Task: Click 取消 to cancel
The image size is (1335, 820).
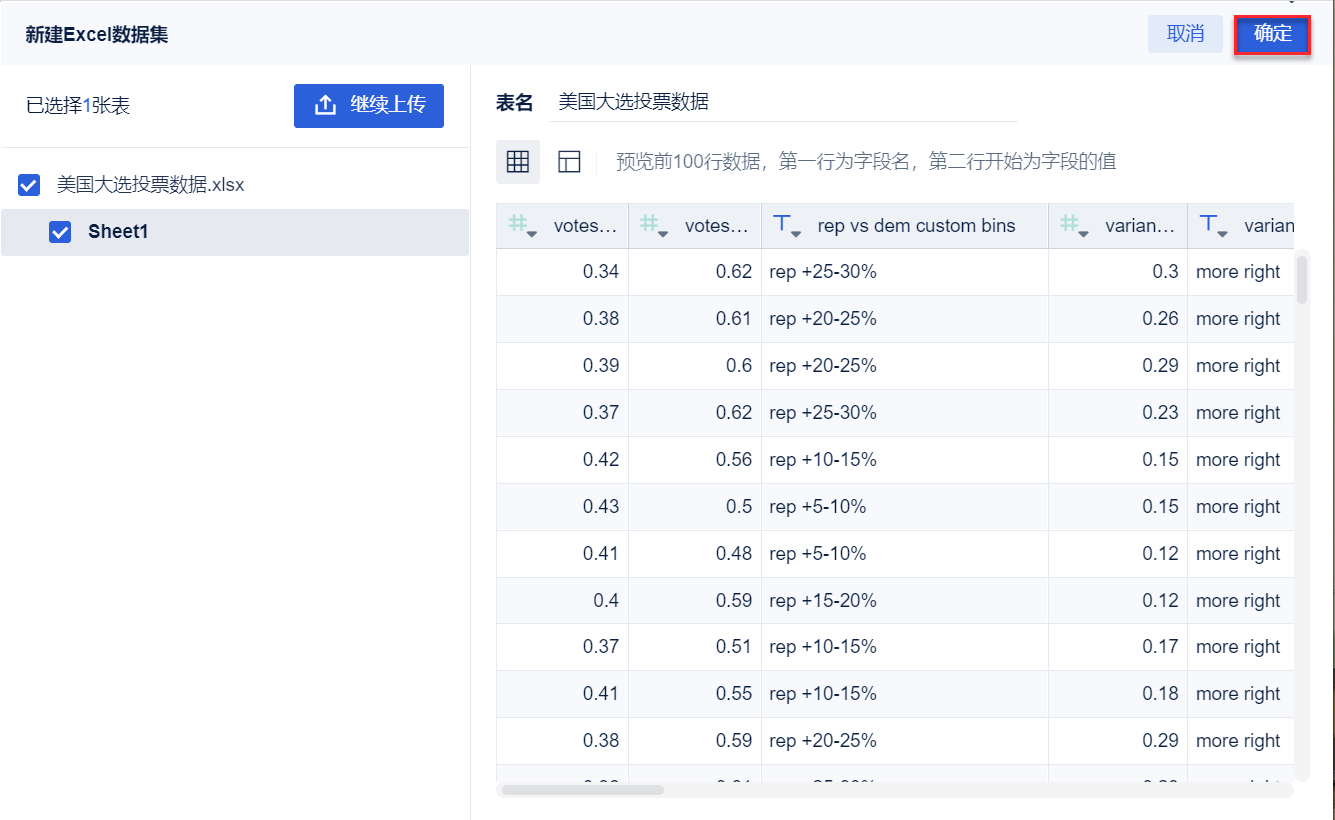Action: [1185, 34]
